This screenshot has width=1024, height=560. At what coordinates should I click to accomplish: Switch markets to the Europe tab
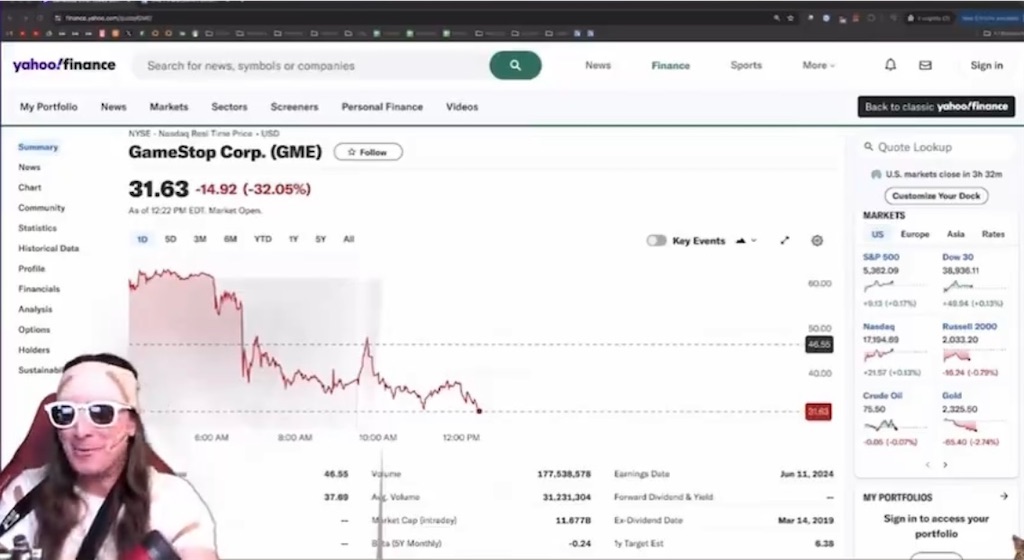pos(915,234)
